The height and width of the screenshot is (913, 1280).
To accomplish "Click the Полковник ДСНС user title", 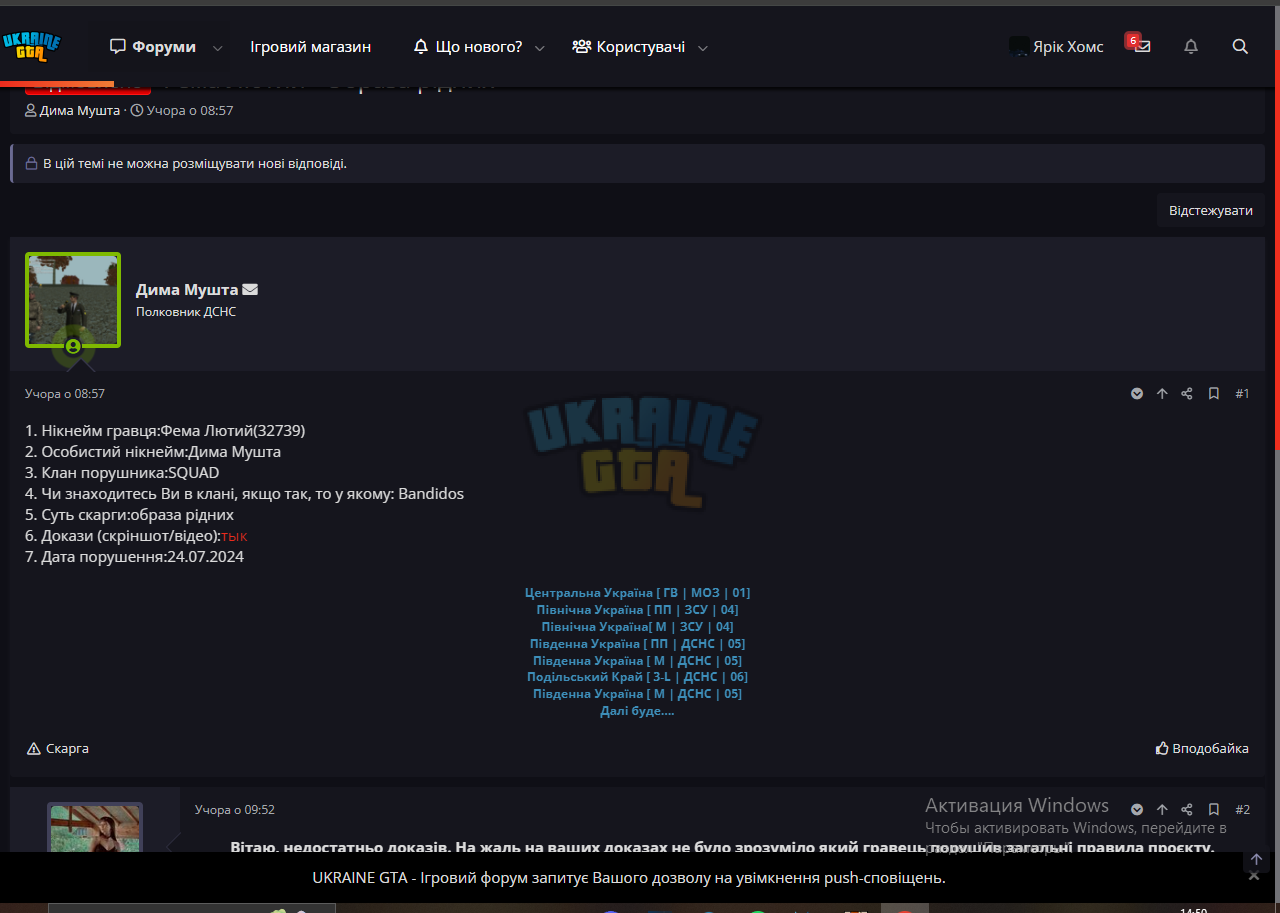I will point(186,312).
